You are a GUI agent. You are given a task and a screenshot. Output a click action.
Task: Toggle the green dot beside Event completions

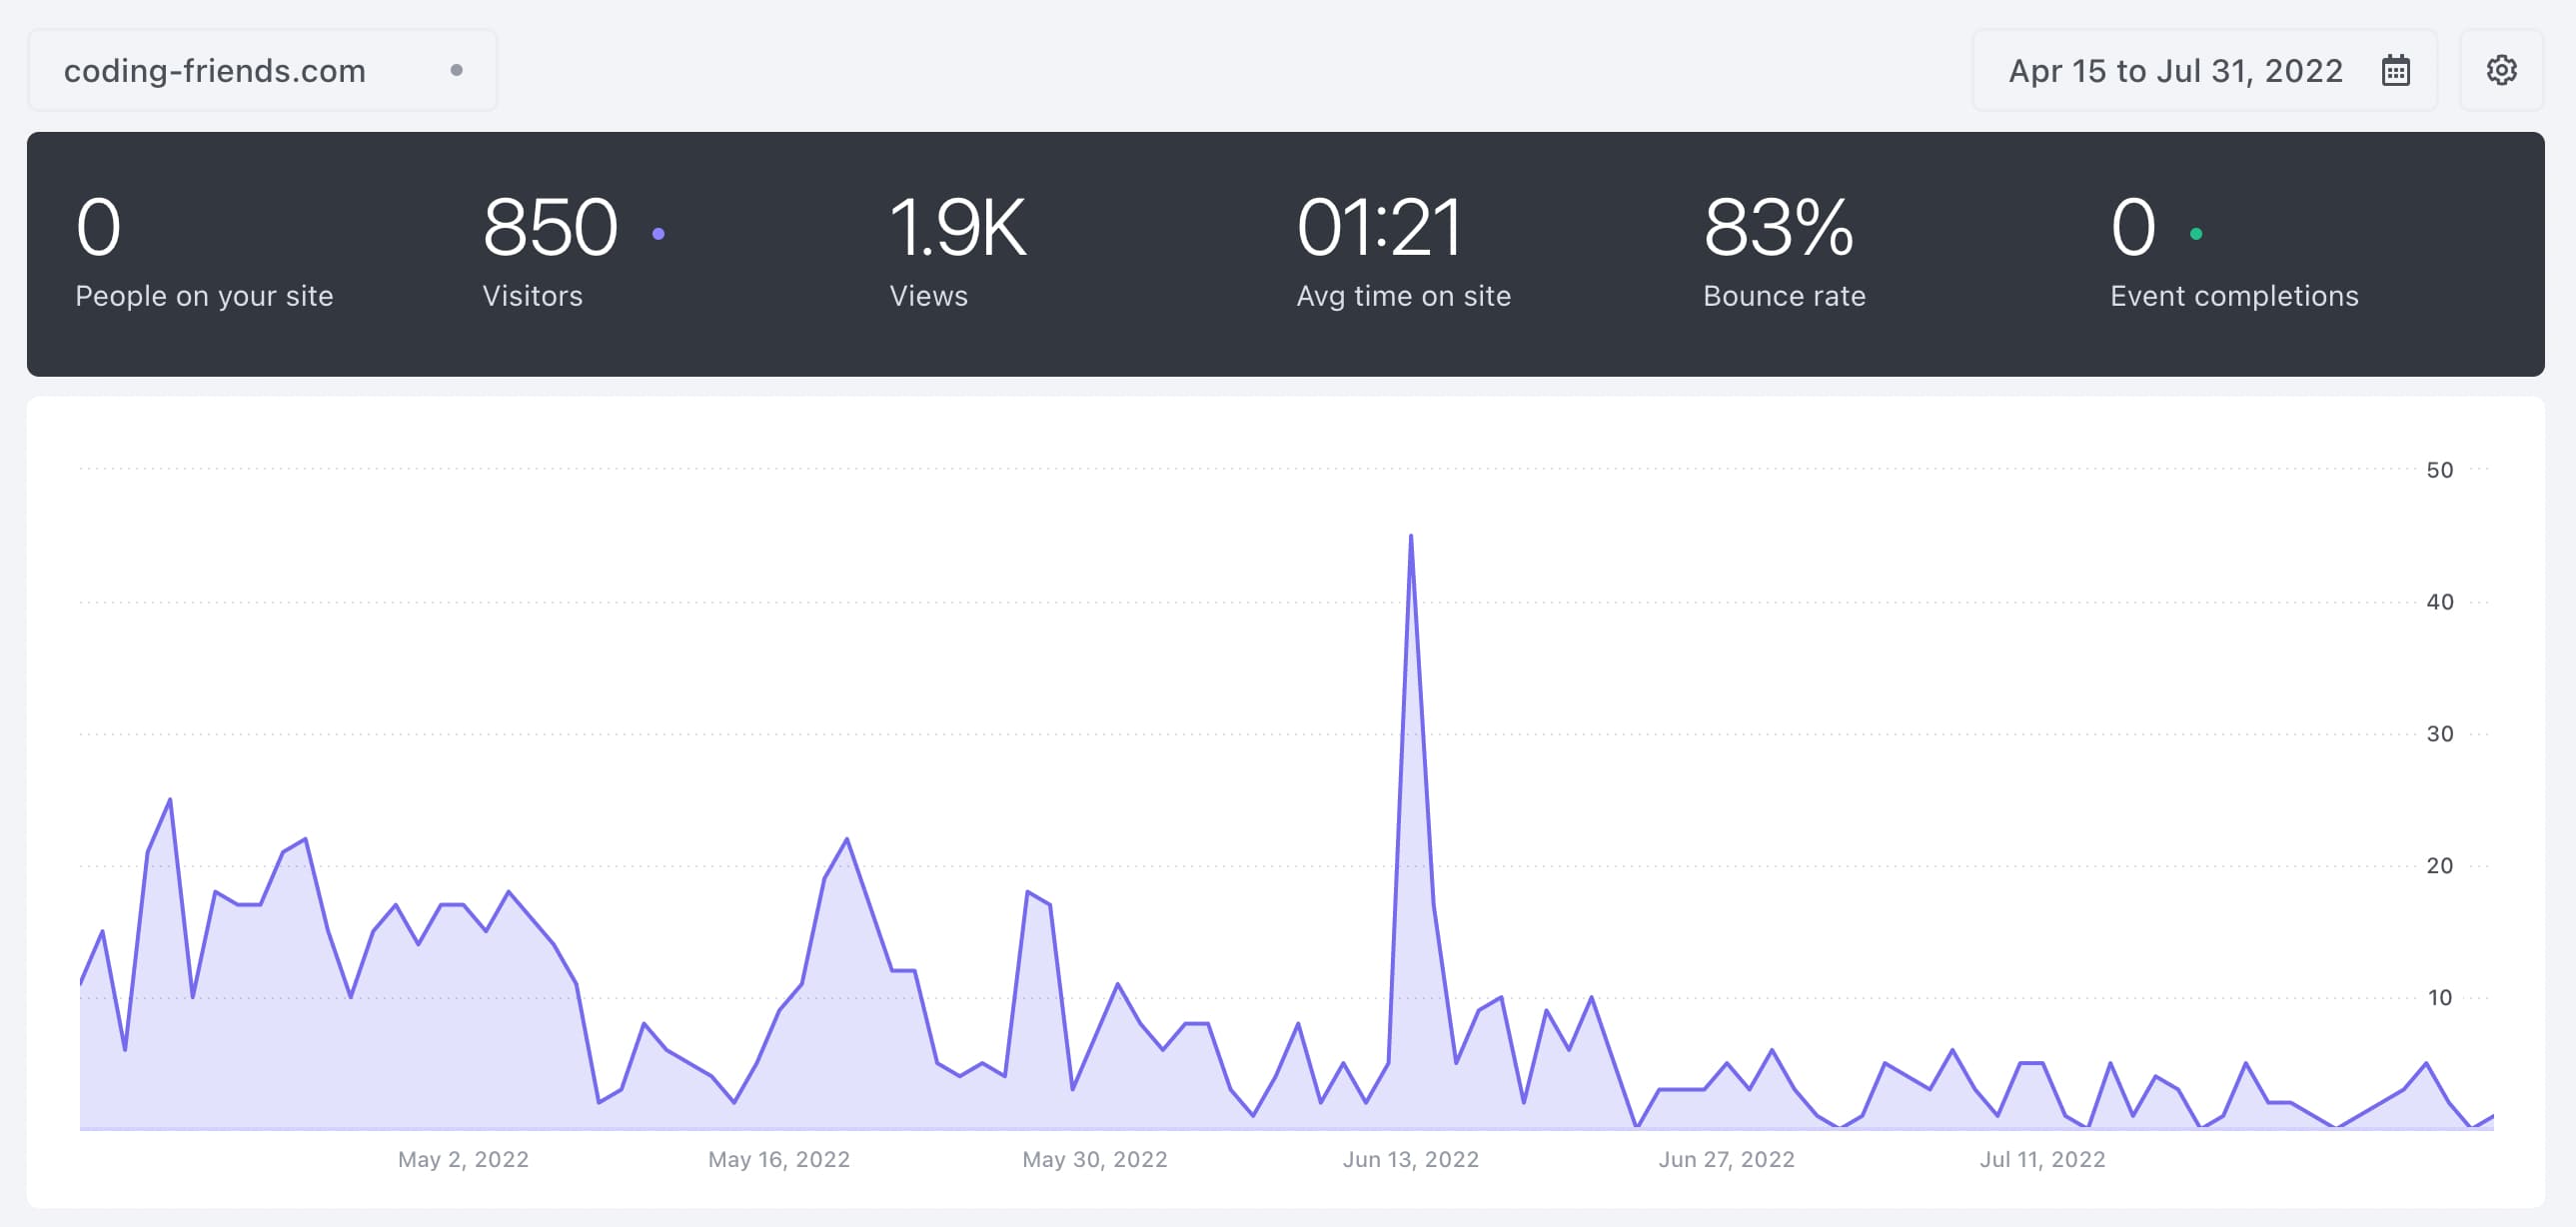[2196, 234]
